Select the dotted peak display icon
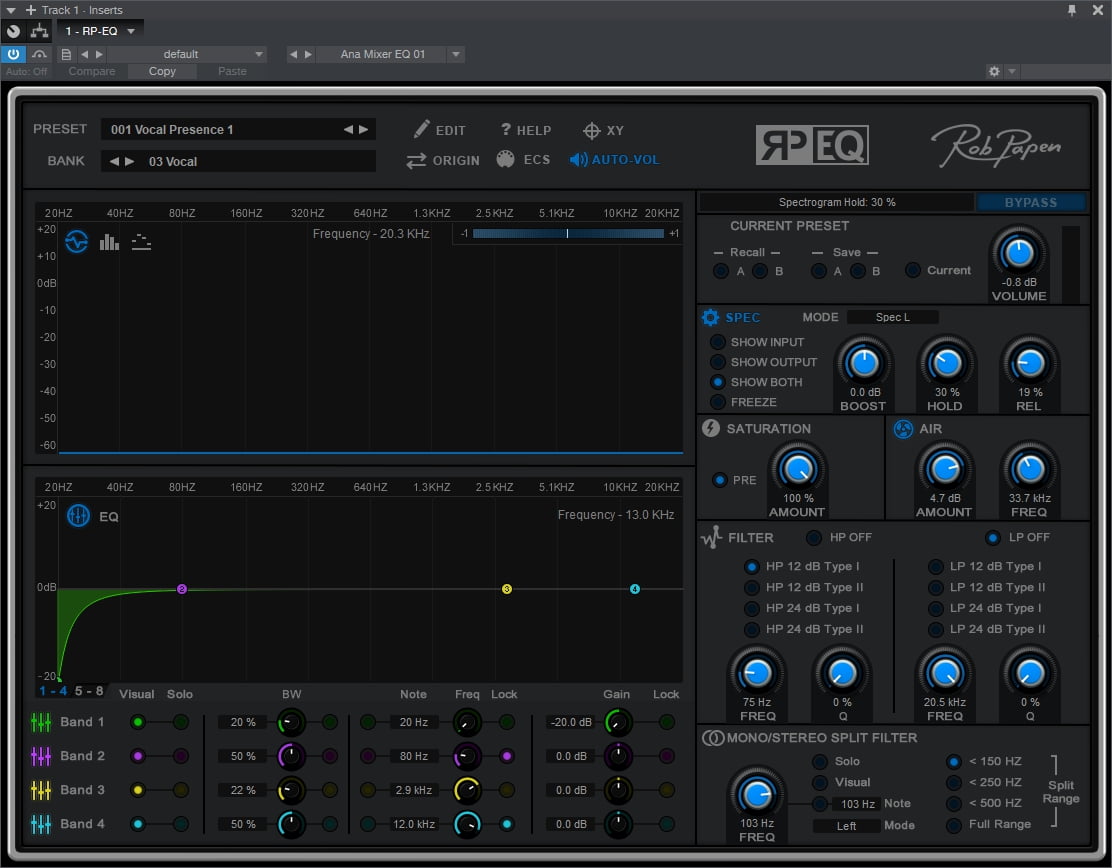 pyautogui.click(x=141, y=242)
